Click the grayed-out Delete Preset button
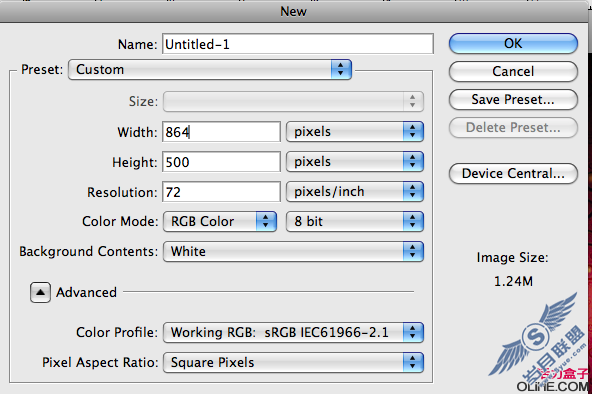 pos(513,128)
